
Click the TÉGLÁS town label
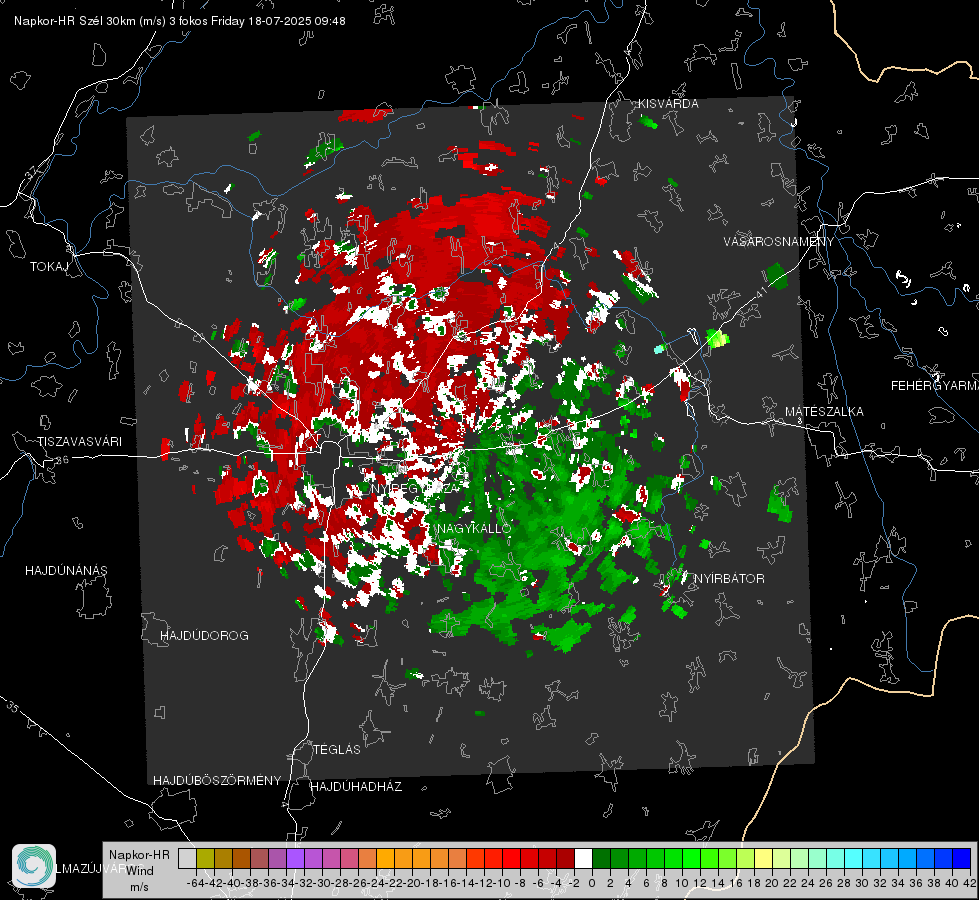point(337,750)
